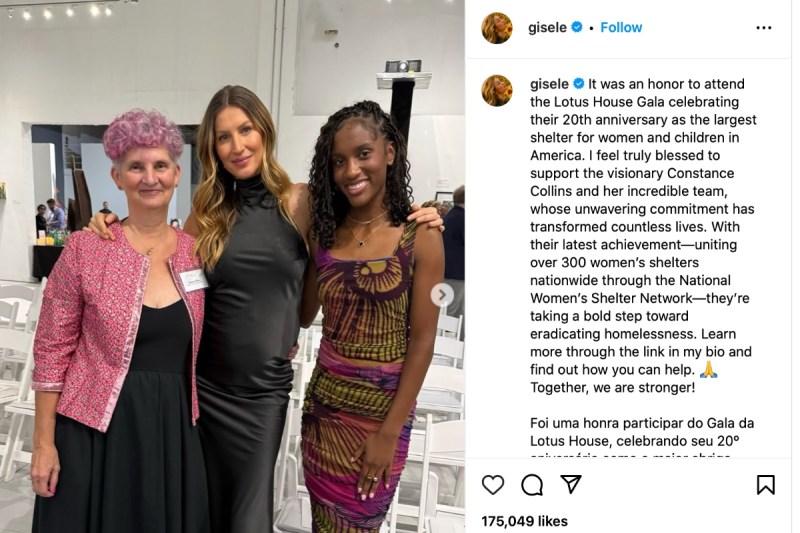Go to the next photo with the carousel arrow
The height and width of the screenshot is (533, 800).
point(442,295)
